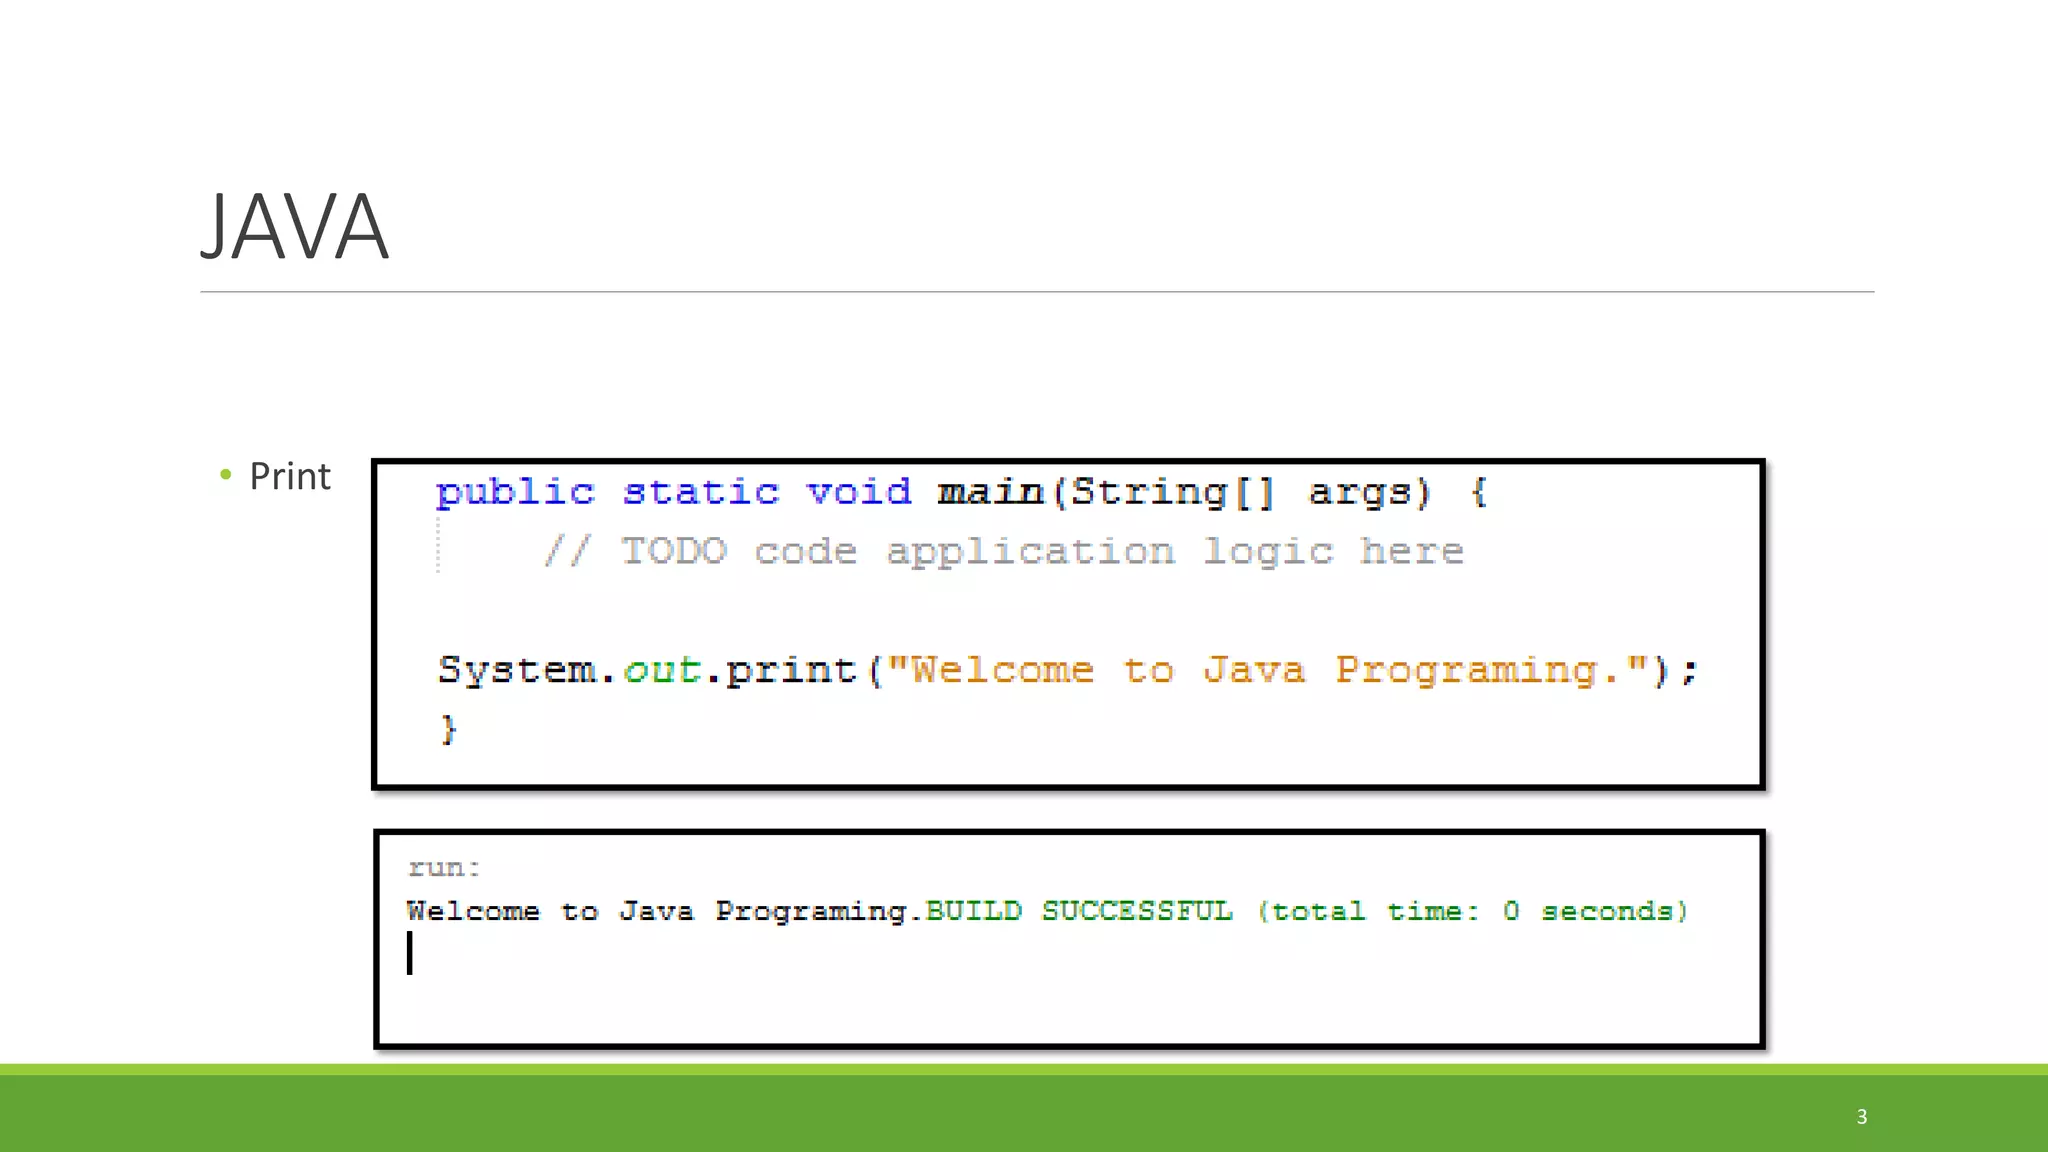Click the text cursor in output box

click(410, 953)
